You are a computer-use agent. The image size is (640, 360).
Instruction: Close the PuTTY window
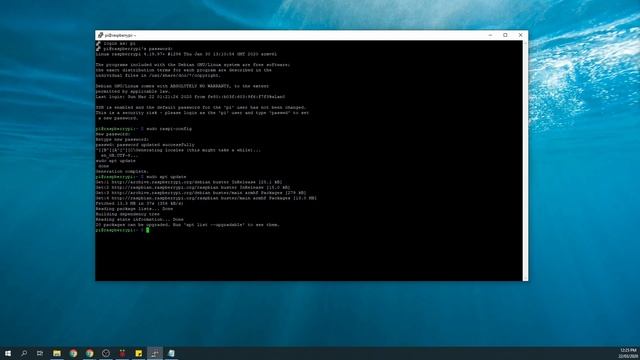(520, 35)
